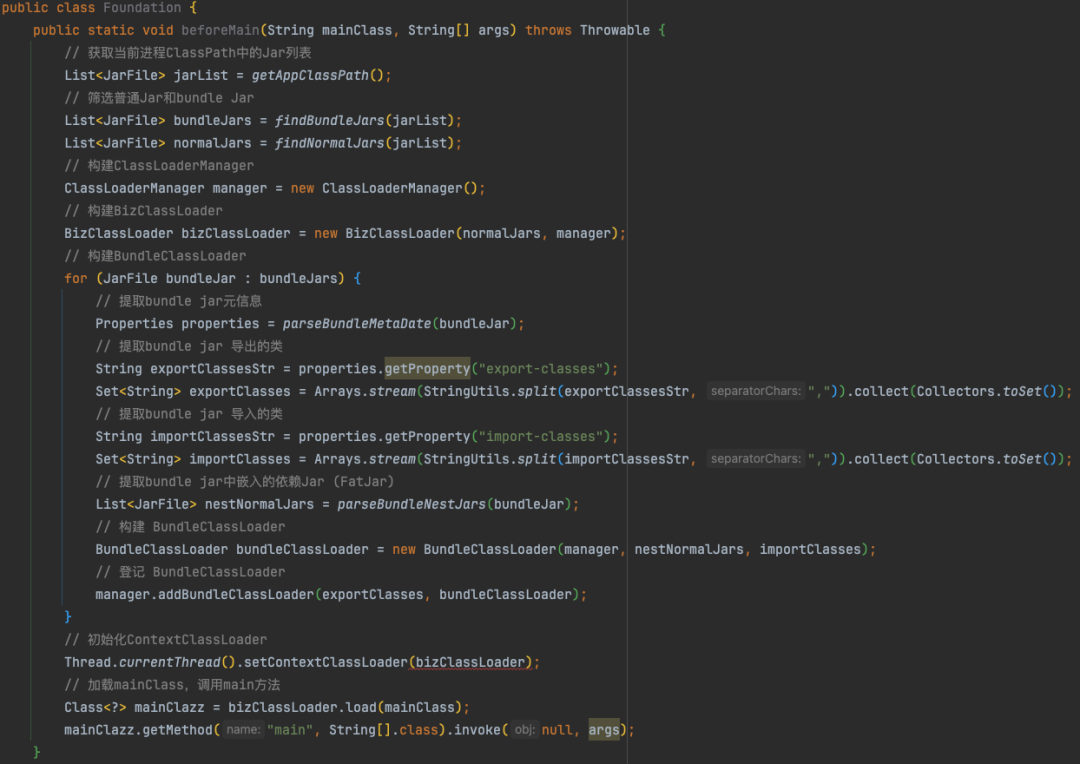Select the Throwable type in throws clause
Viewport: 1080px width, 764px height.
point(614,30)
